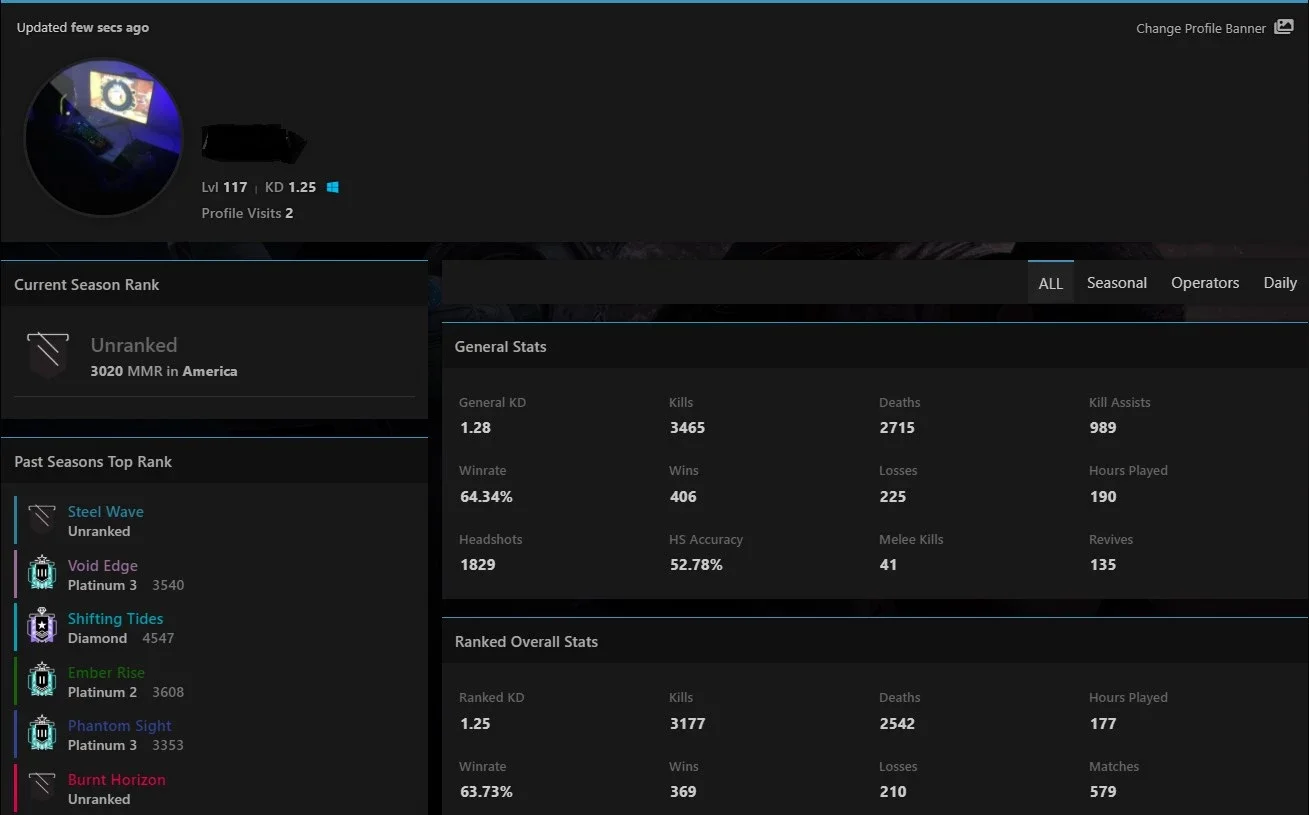
Task: Click the HS Accuracy value 52.78%
Action: (x=696, y=564)
